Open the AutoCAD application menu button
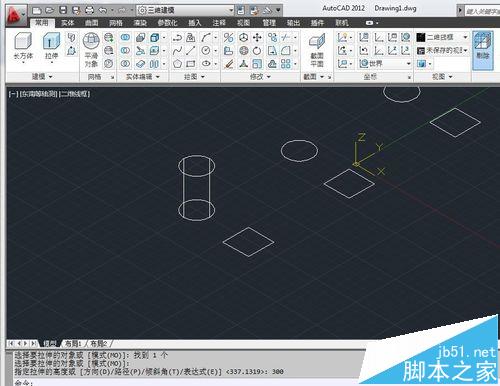Viewport: 500px width, 386px height. click(15, 15)
